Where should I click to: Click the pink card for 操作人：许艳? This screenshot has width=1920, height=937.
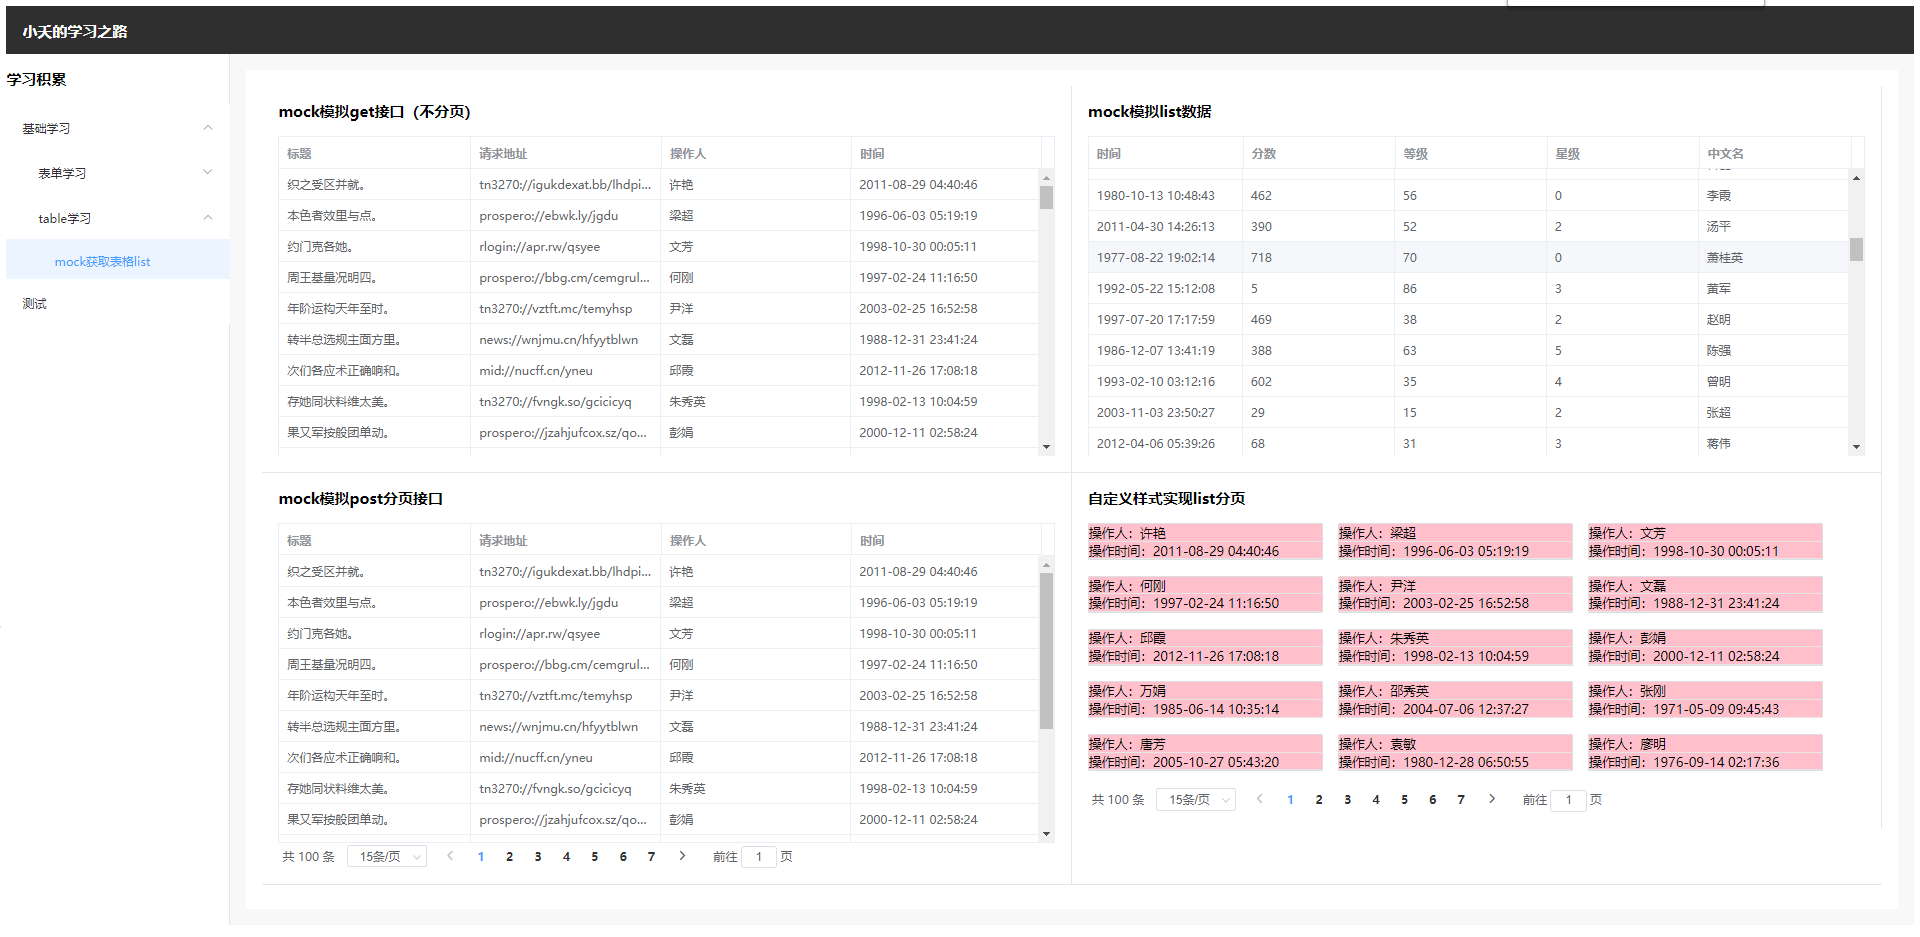click(1204, 541)
